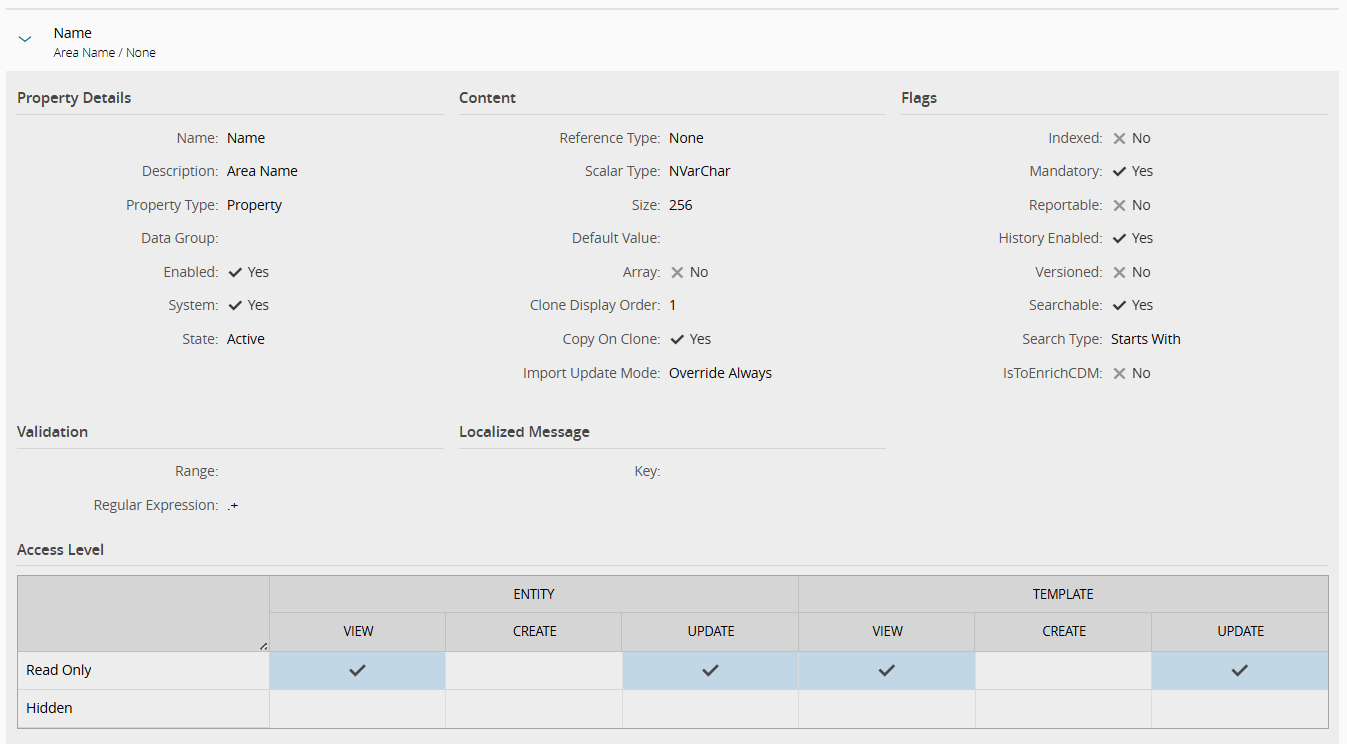The height and width of the screenshot is (744, 1347).
Task: Toggle Read Only Entity View cell
Action: [357, 670]
